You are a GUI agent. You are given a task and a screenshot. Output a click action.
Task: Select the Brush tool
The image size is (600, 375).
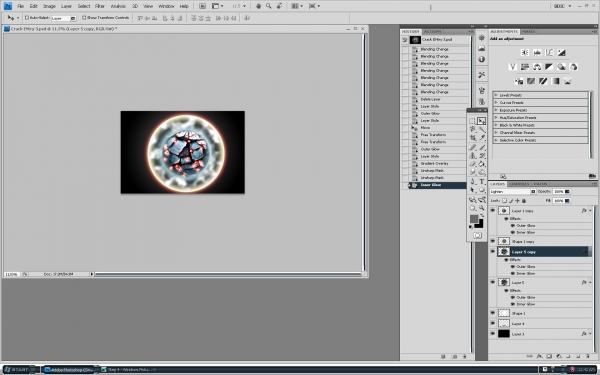(x=482, y=147)
